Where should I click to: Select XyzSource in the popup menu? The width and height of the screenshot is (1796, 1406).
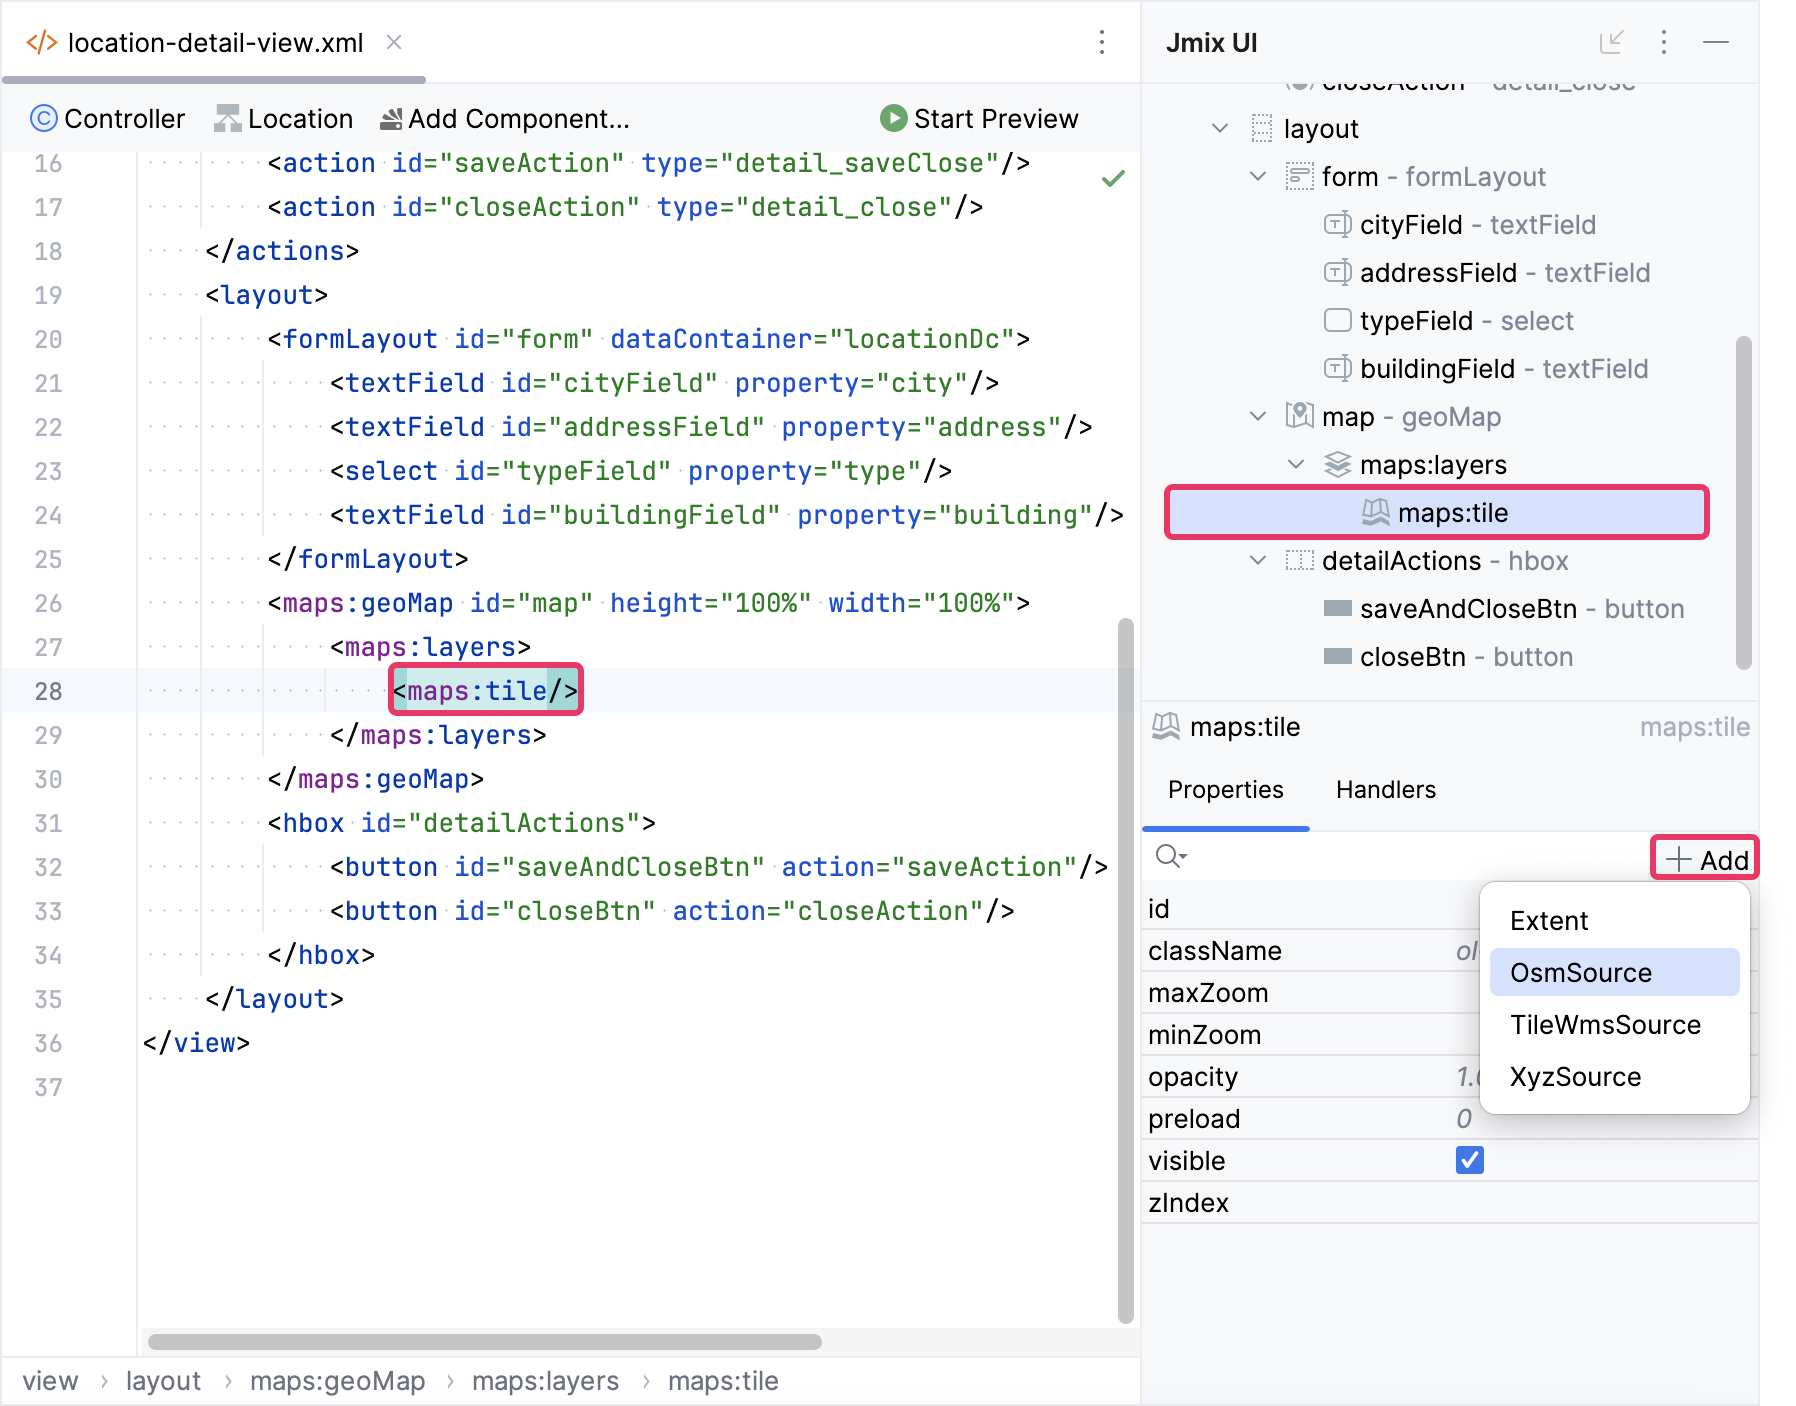pyautogui.click(x=1575, y=1077)
